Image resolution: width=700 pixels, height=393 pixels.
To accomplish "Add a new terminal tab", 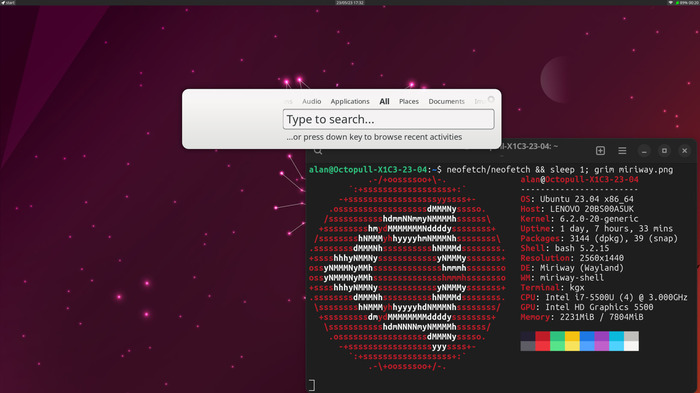I will [x=600, y=151].
